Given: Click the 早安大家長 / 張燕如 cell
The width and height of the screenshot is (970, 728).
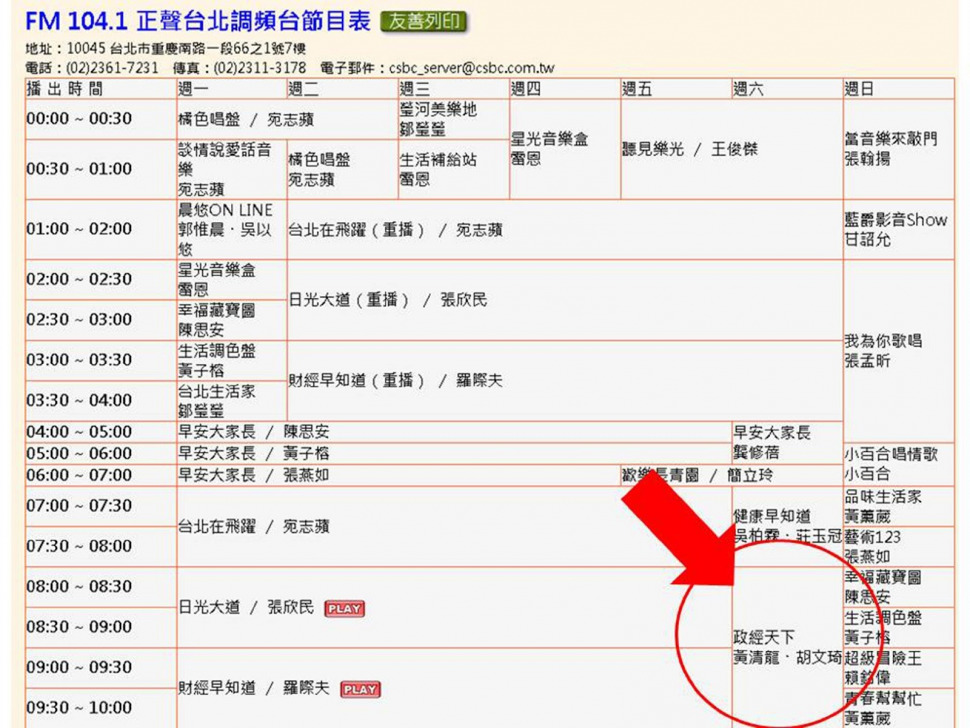Looking at the screenshot, I should (x=398, y=475).
